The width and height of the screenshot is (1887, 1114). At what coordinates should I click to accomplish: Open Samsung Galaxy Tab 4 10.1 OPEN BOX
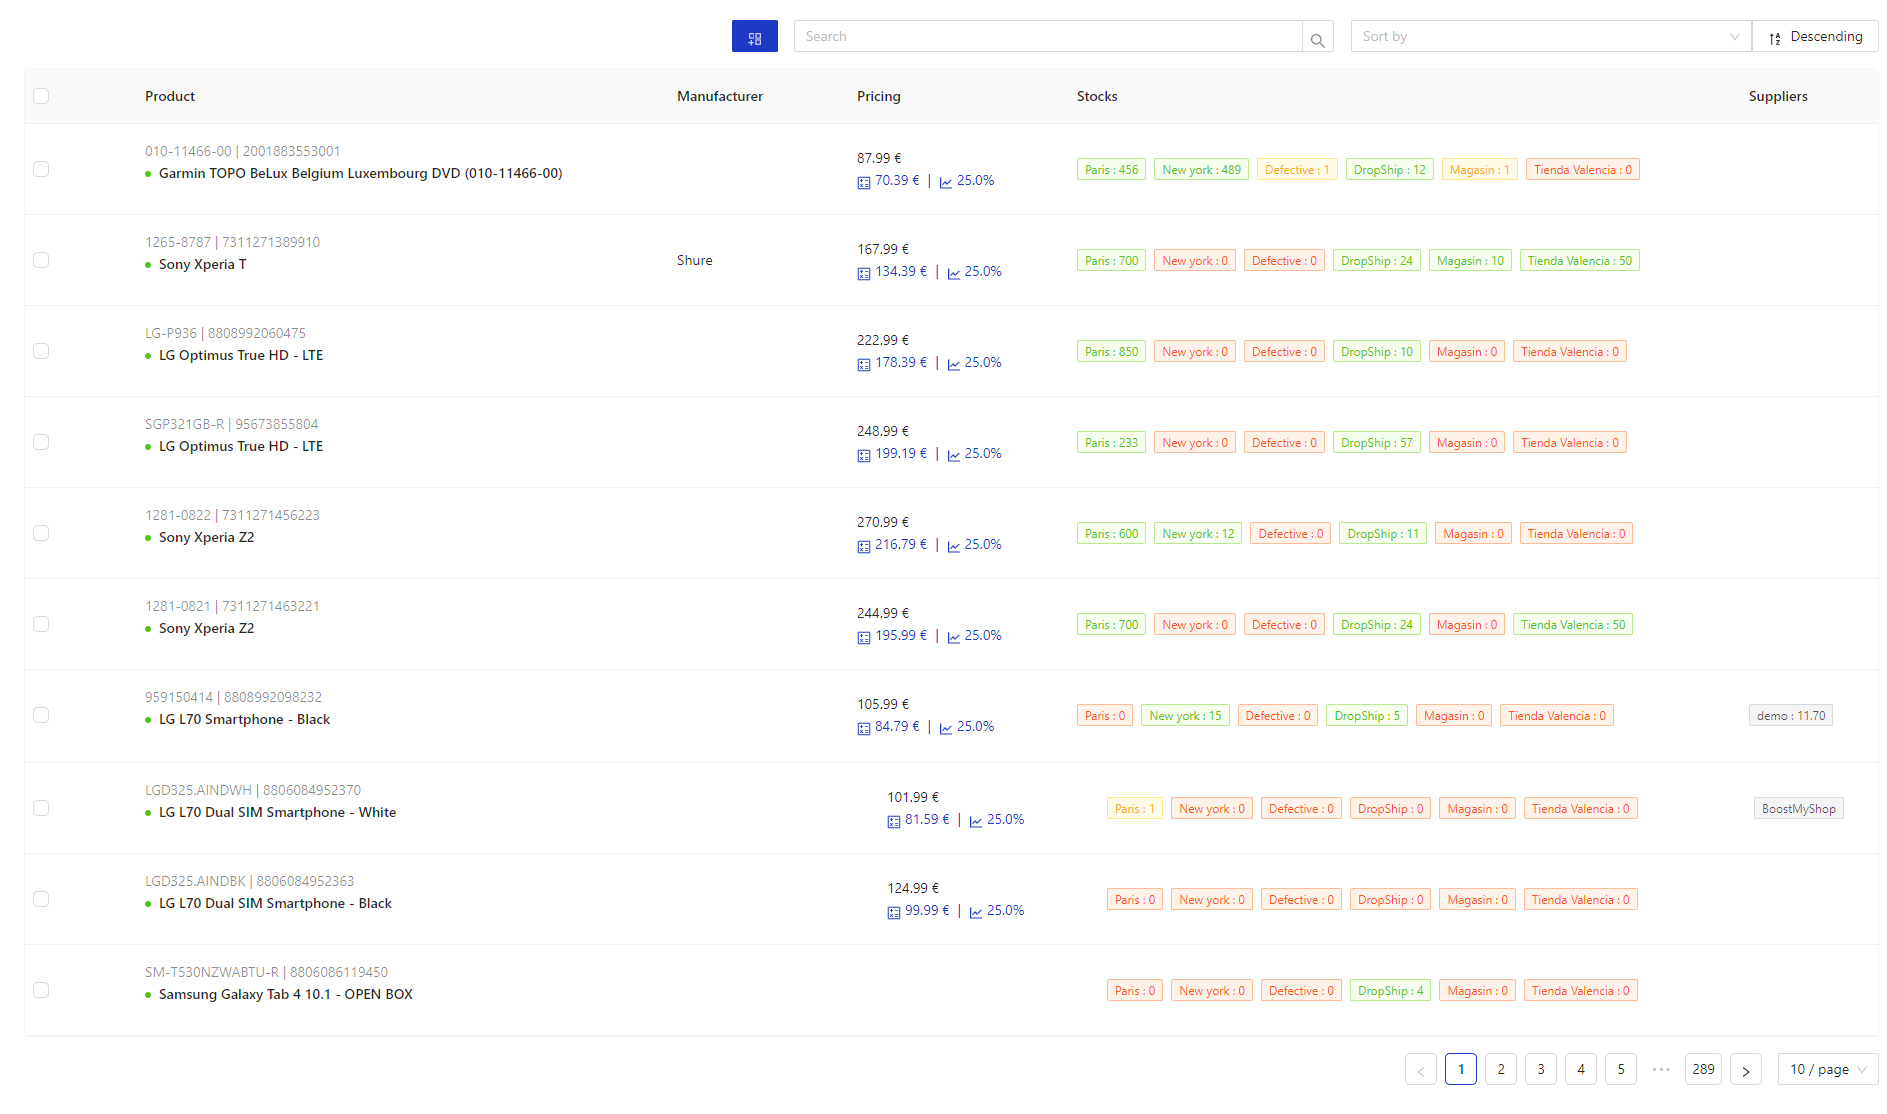tap(285, 994)
